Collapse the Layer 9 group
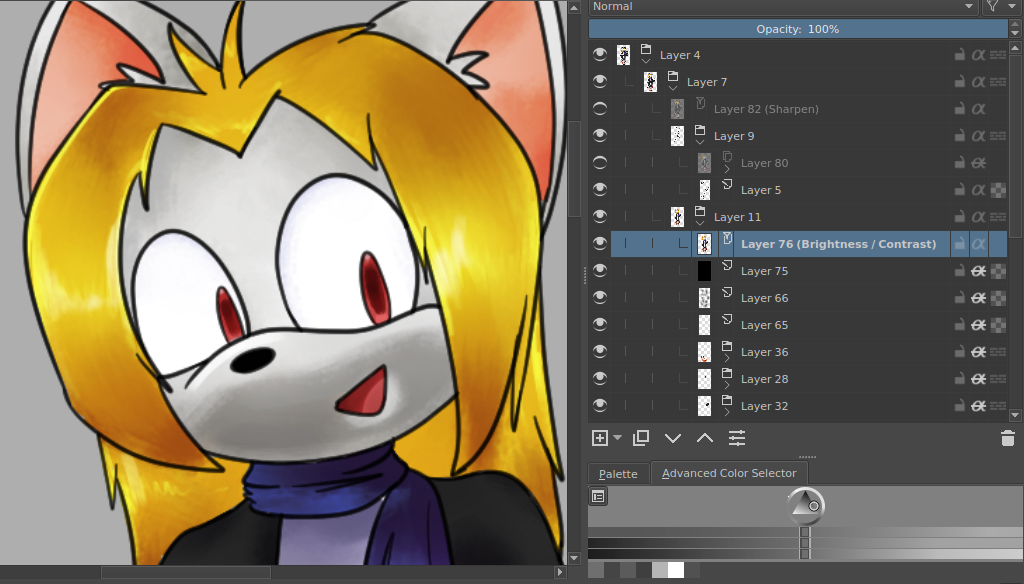Viewport: 1024px width, 584px height. (x=700, y=143)
